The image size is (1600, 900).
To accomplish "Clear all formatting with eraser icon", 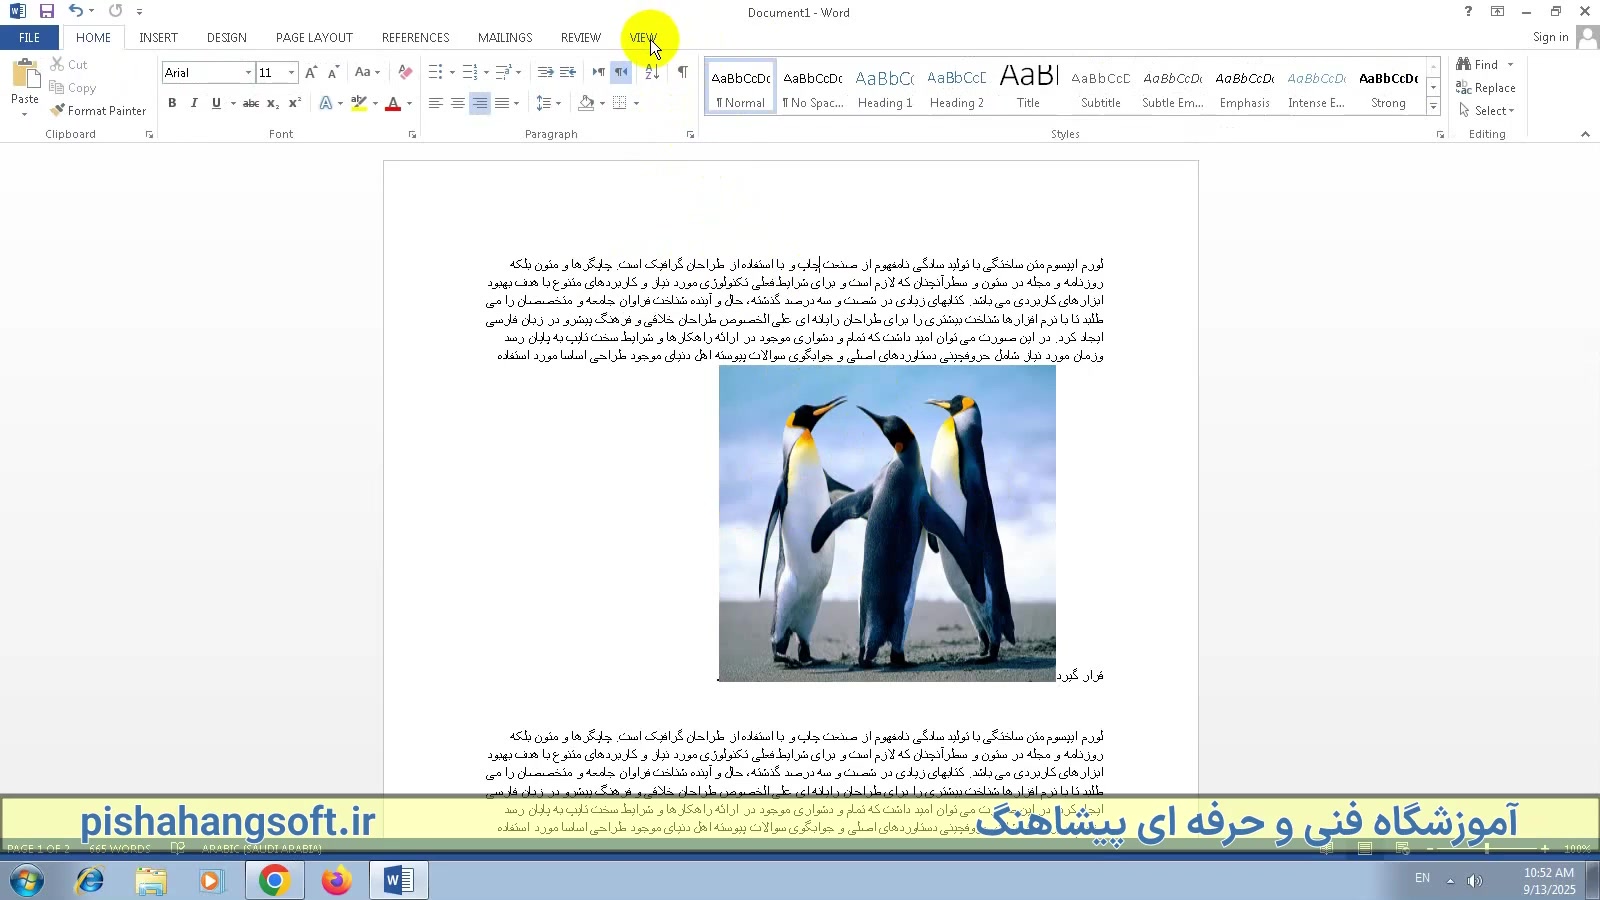I will tap(405, 72).
